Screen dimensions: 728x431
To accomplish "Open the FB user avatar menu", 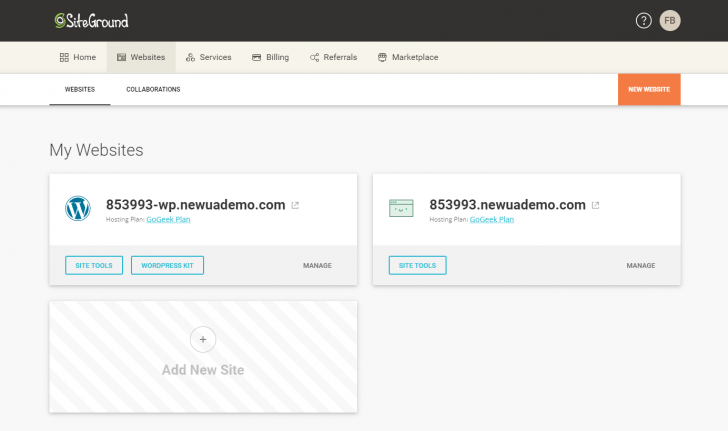I will point(670,20).
